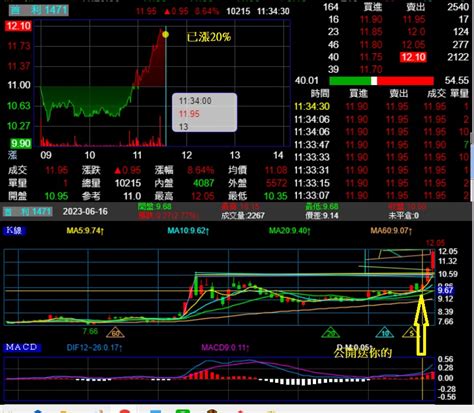This screenshot has width=474, height=413.
Task: Select the MACD indicator label
Action: coord(22,347)
